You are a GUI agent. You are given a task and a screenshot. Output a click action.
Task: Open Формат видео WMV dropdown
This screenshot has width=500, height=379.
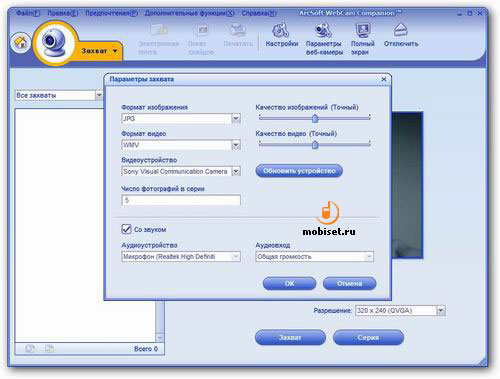coord(236,145)
